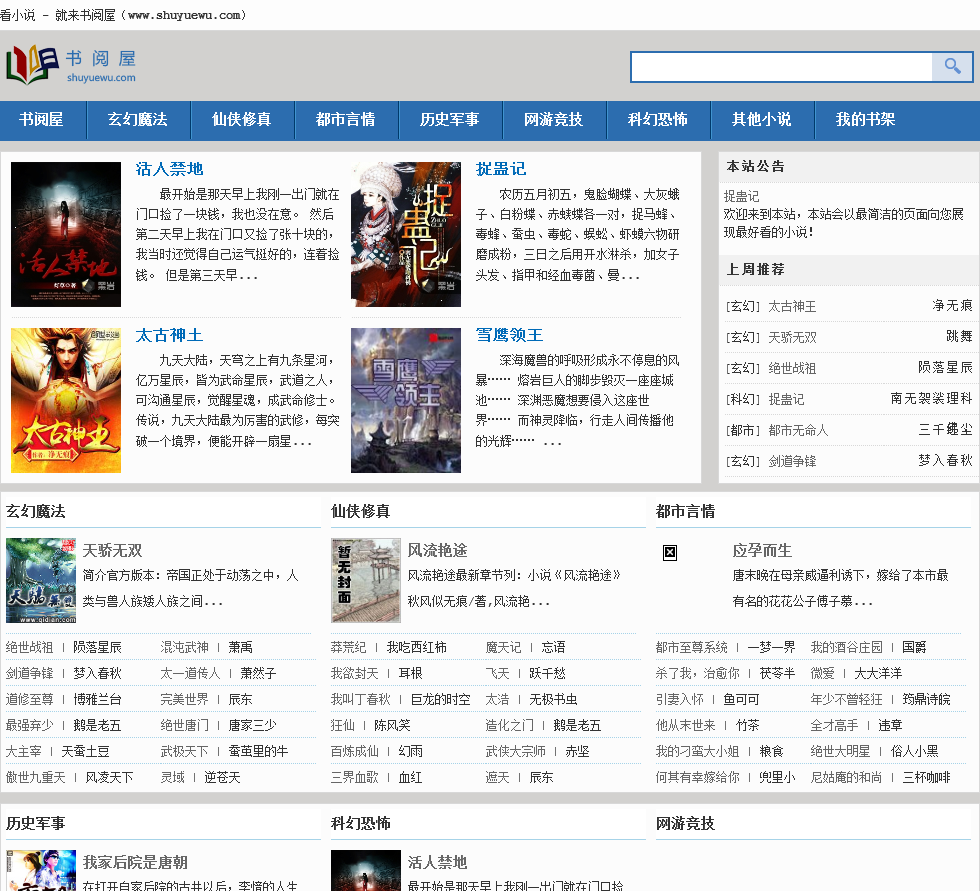Viewport: 980px width, 891px height.
Task: Open 傲世九重天 in the list
Action: (x=36, y=777)
